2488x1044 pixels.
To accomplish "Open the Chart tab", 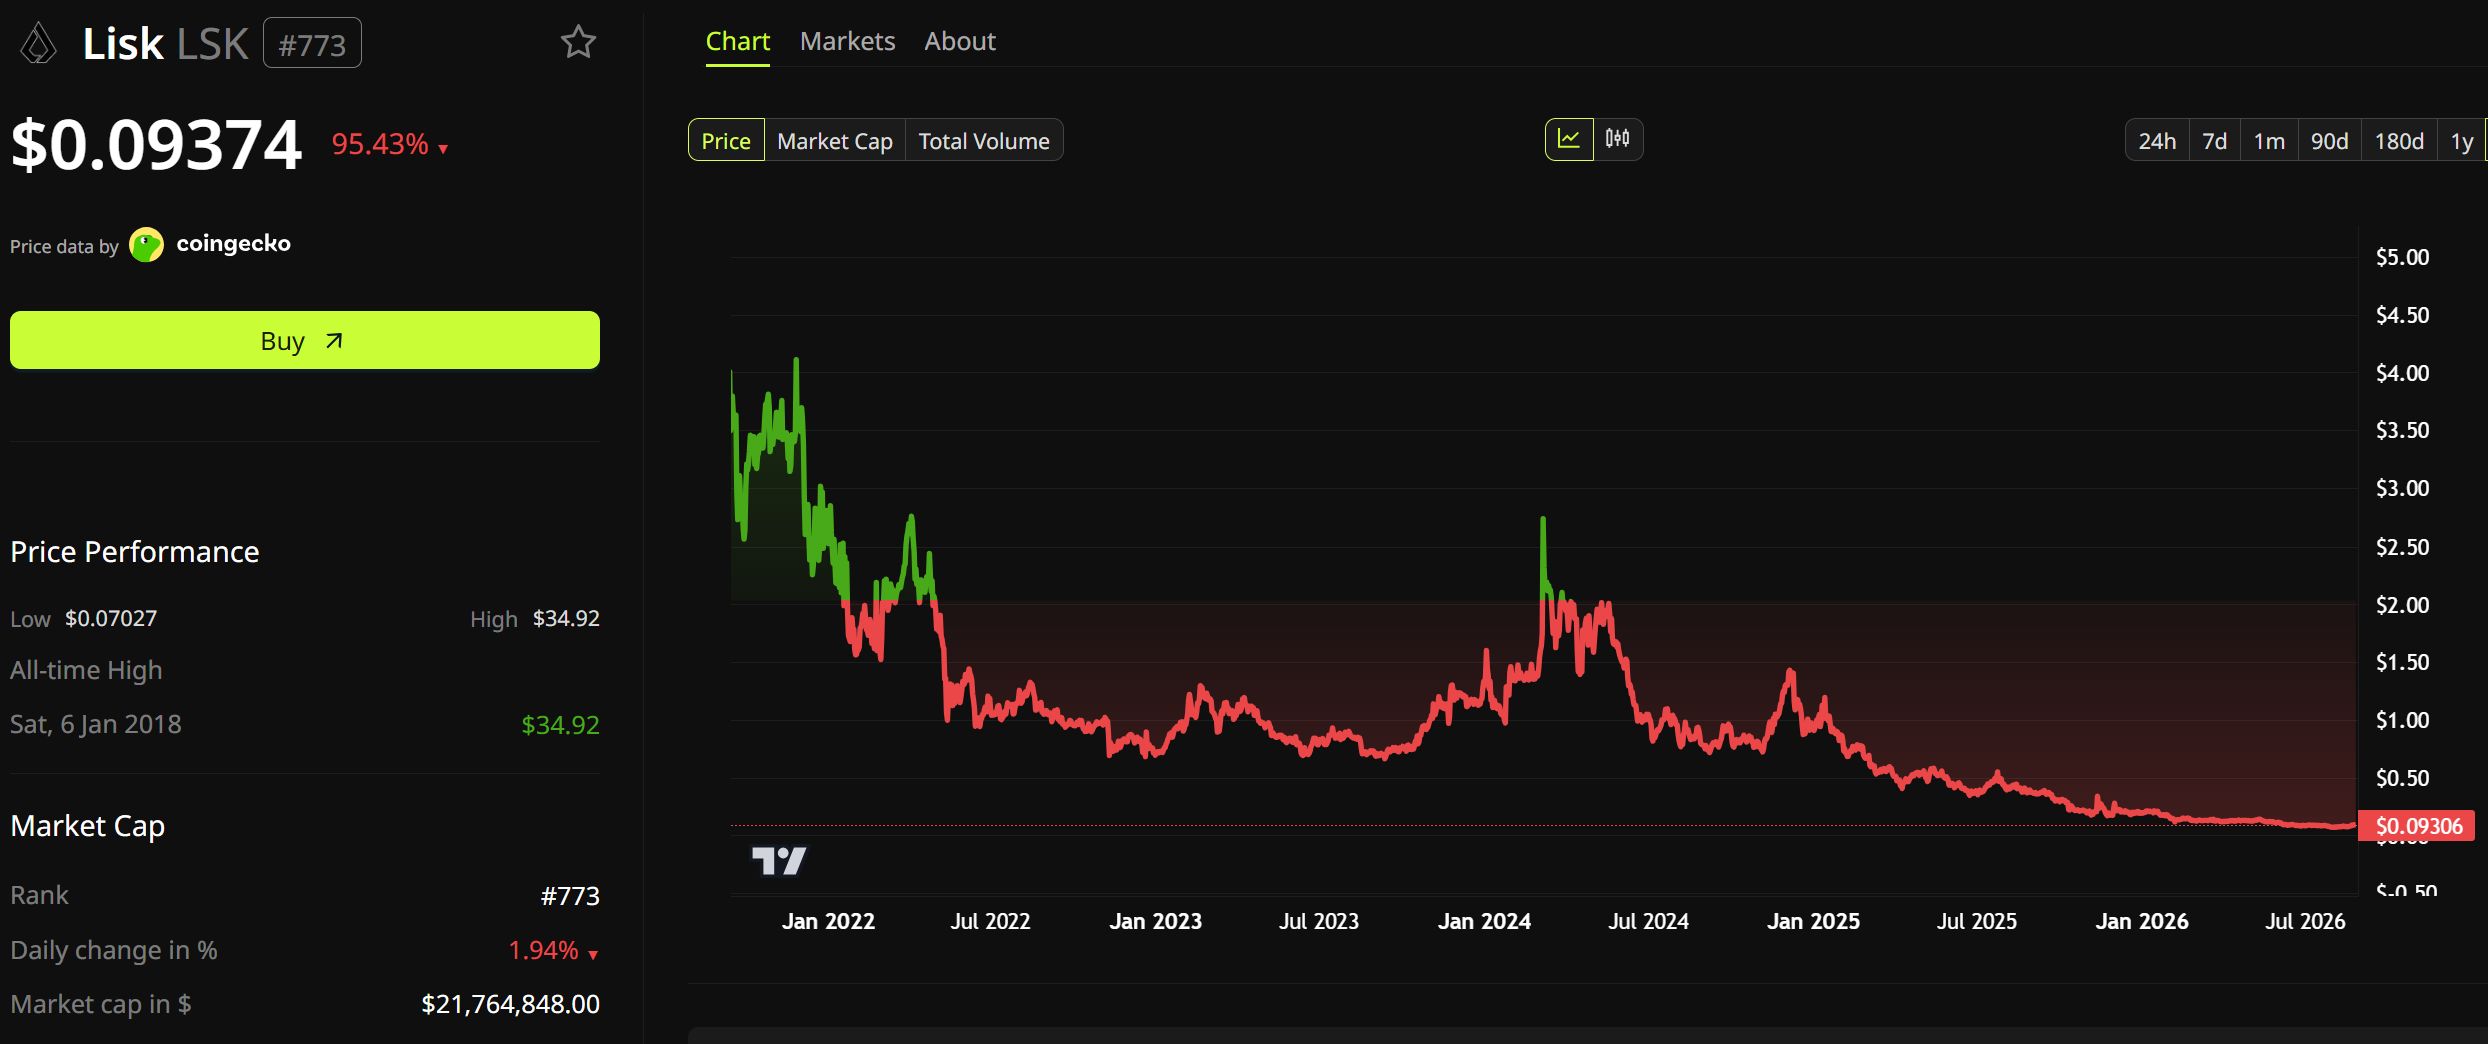I will [738, 41].
